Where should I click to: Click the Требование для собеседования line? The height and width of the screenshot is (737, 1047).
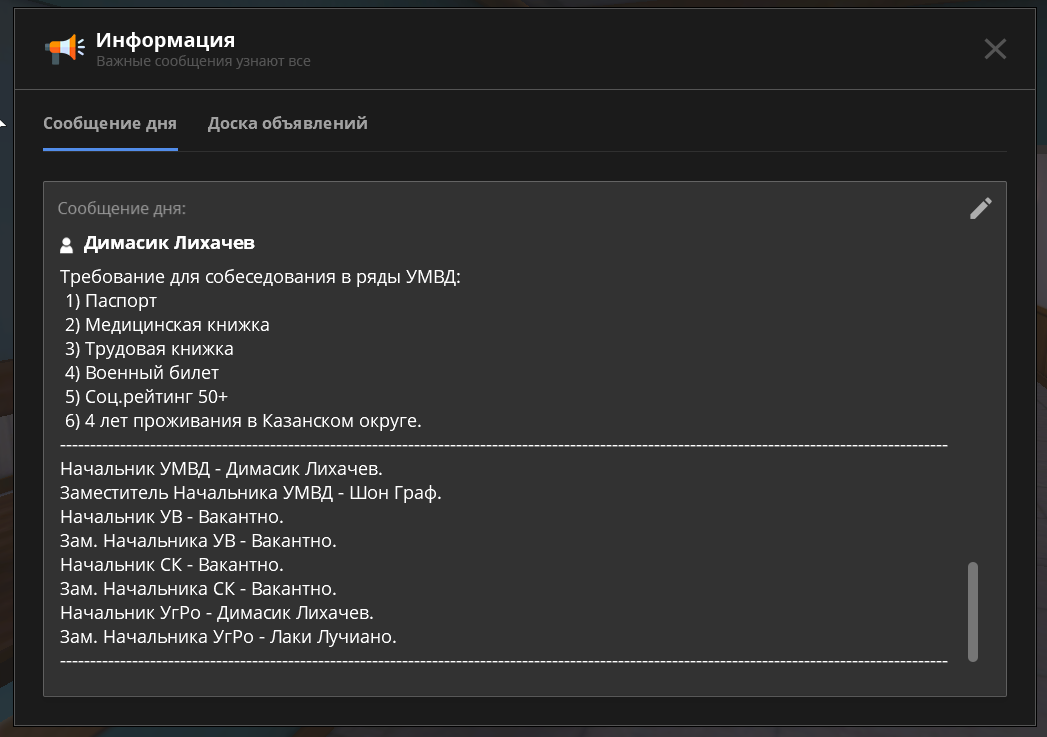[x=260, y=277]
